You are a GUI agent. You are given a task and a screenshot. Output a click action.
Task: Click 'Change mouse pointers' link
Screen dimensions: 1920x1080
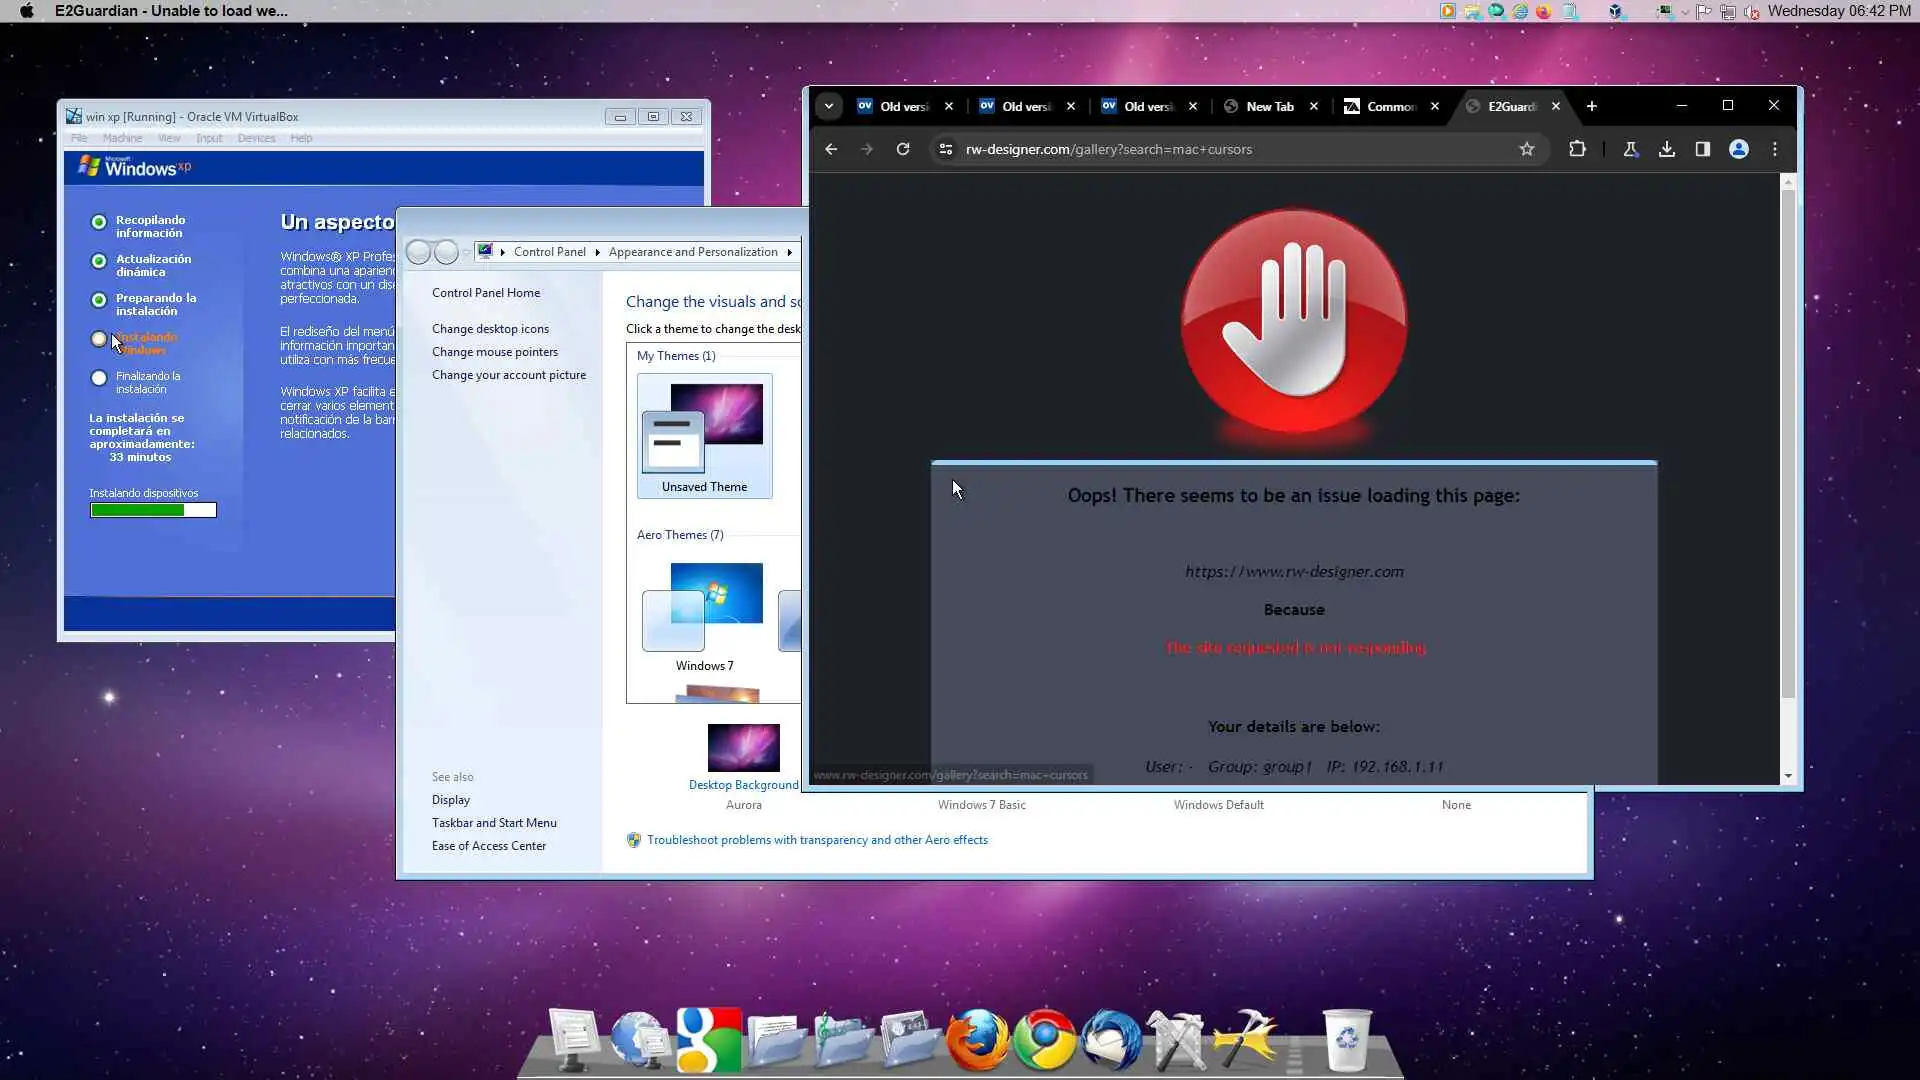494,352
